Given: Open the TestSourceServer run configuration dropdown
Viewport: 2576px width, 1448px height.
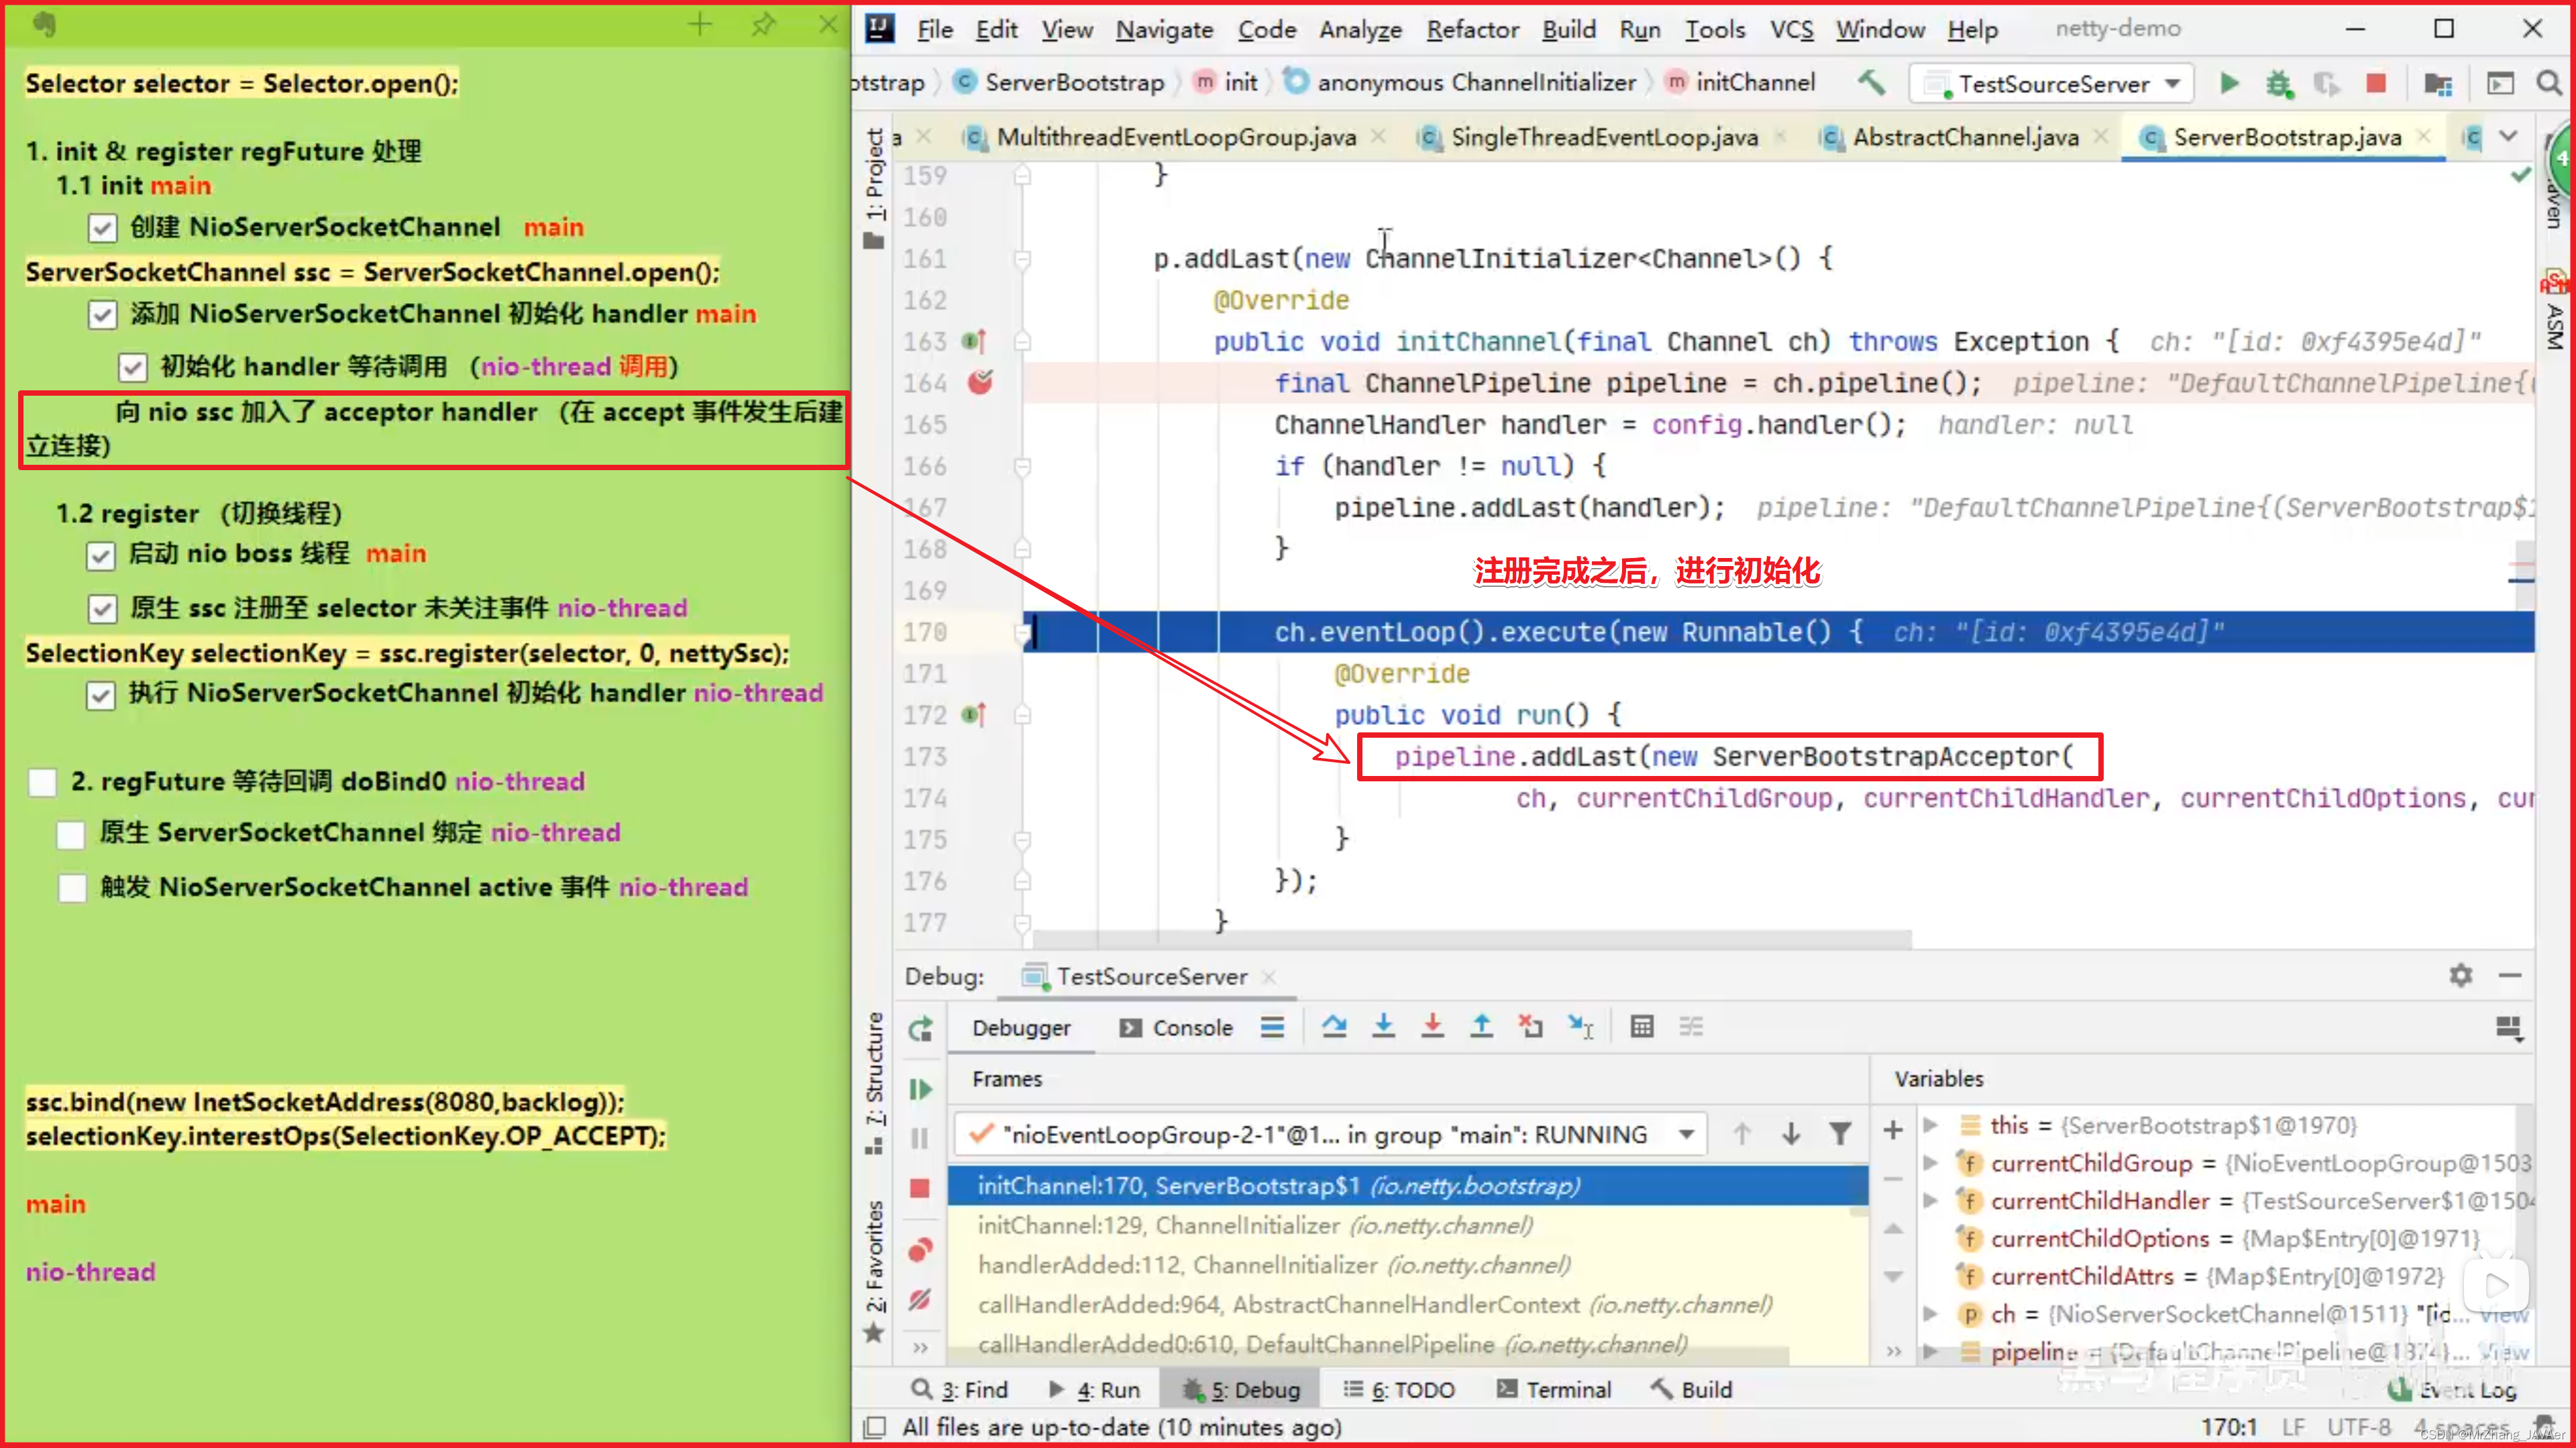Looking at the screenshot, I should (2051, 83).
